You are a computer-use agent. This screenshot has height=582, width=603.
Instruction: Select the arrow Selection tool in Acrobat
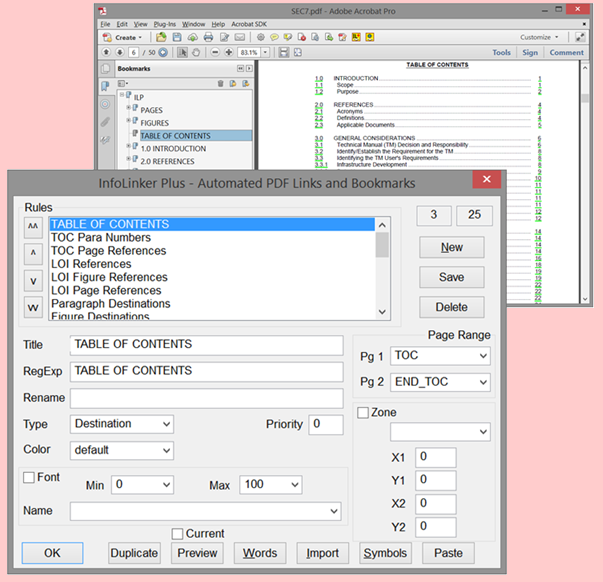pos(182,52)
